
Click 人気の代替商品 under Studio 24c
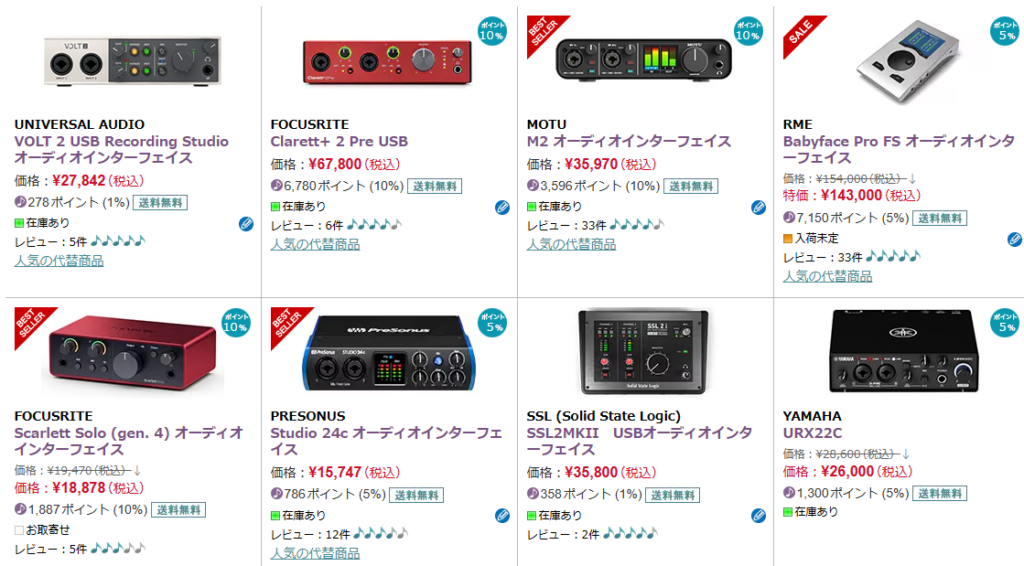pyautogui.click(x=315, y=553)
